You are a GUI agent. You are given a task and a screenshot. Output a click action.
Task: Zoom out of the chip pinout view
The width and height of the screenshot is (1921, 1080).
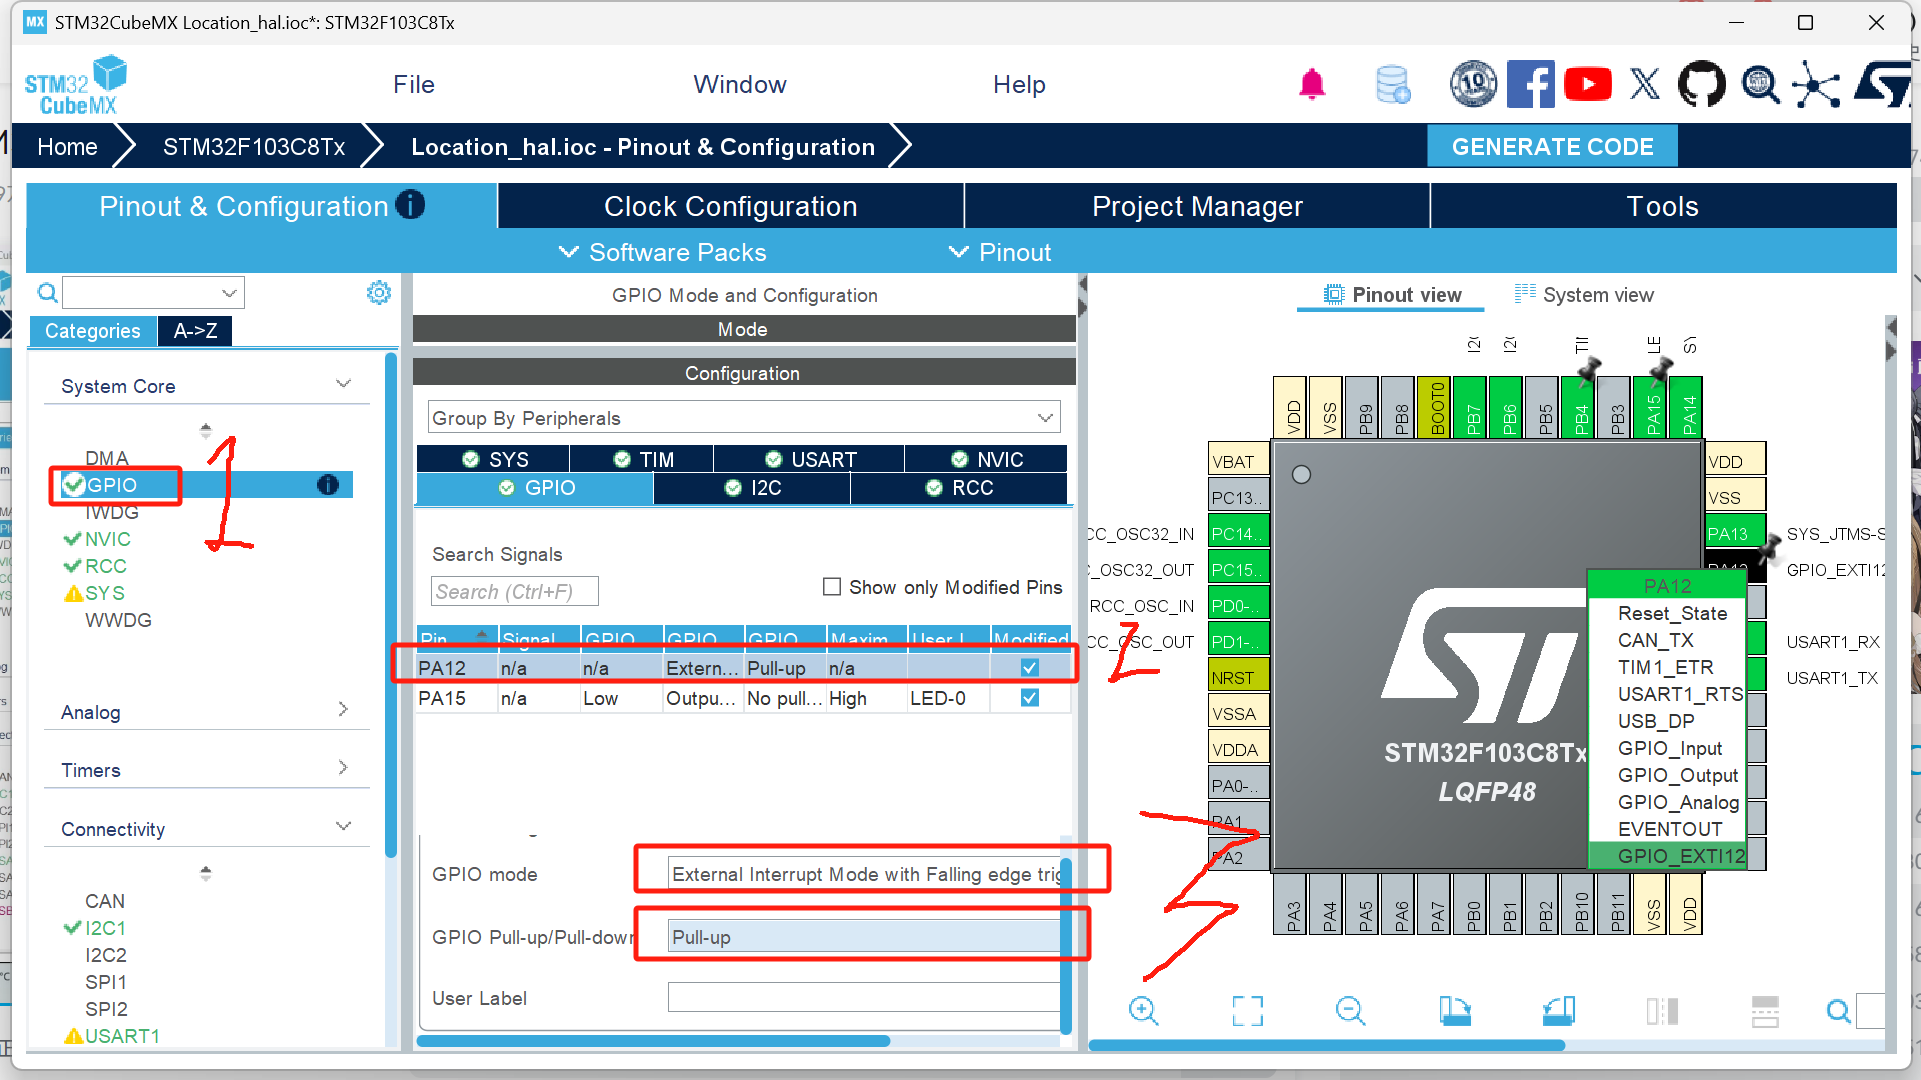[x=1350, y=1011]
